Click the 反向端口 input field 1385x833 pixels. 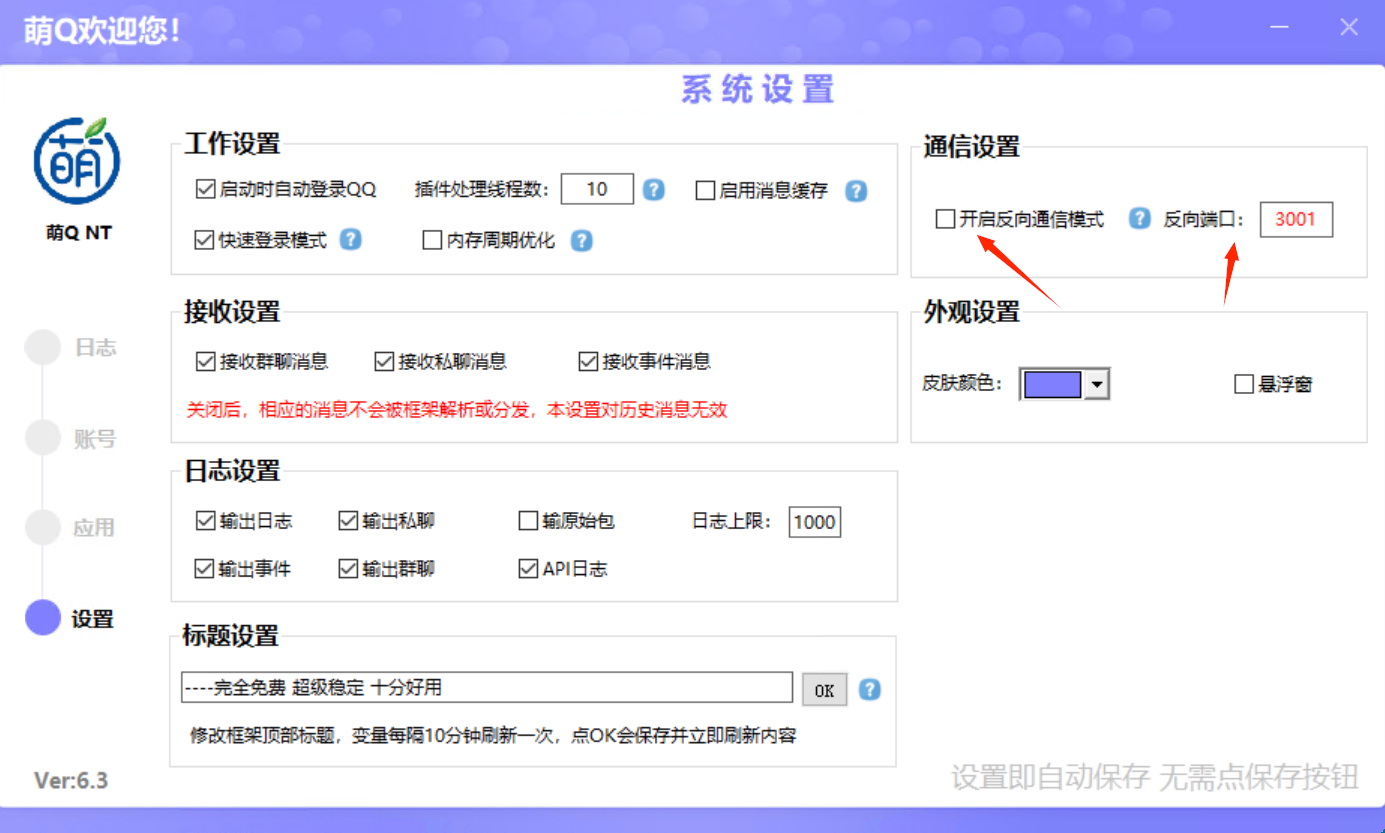1295,219
